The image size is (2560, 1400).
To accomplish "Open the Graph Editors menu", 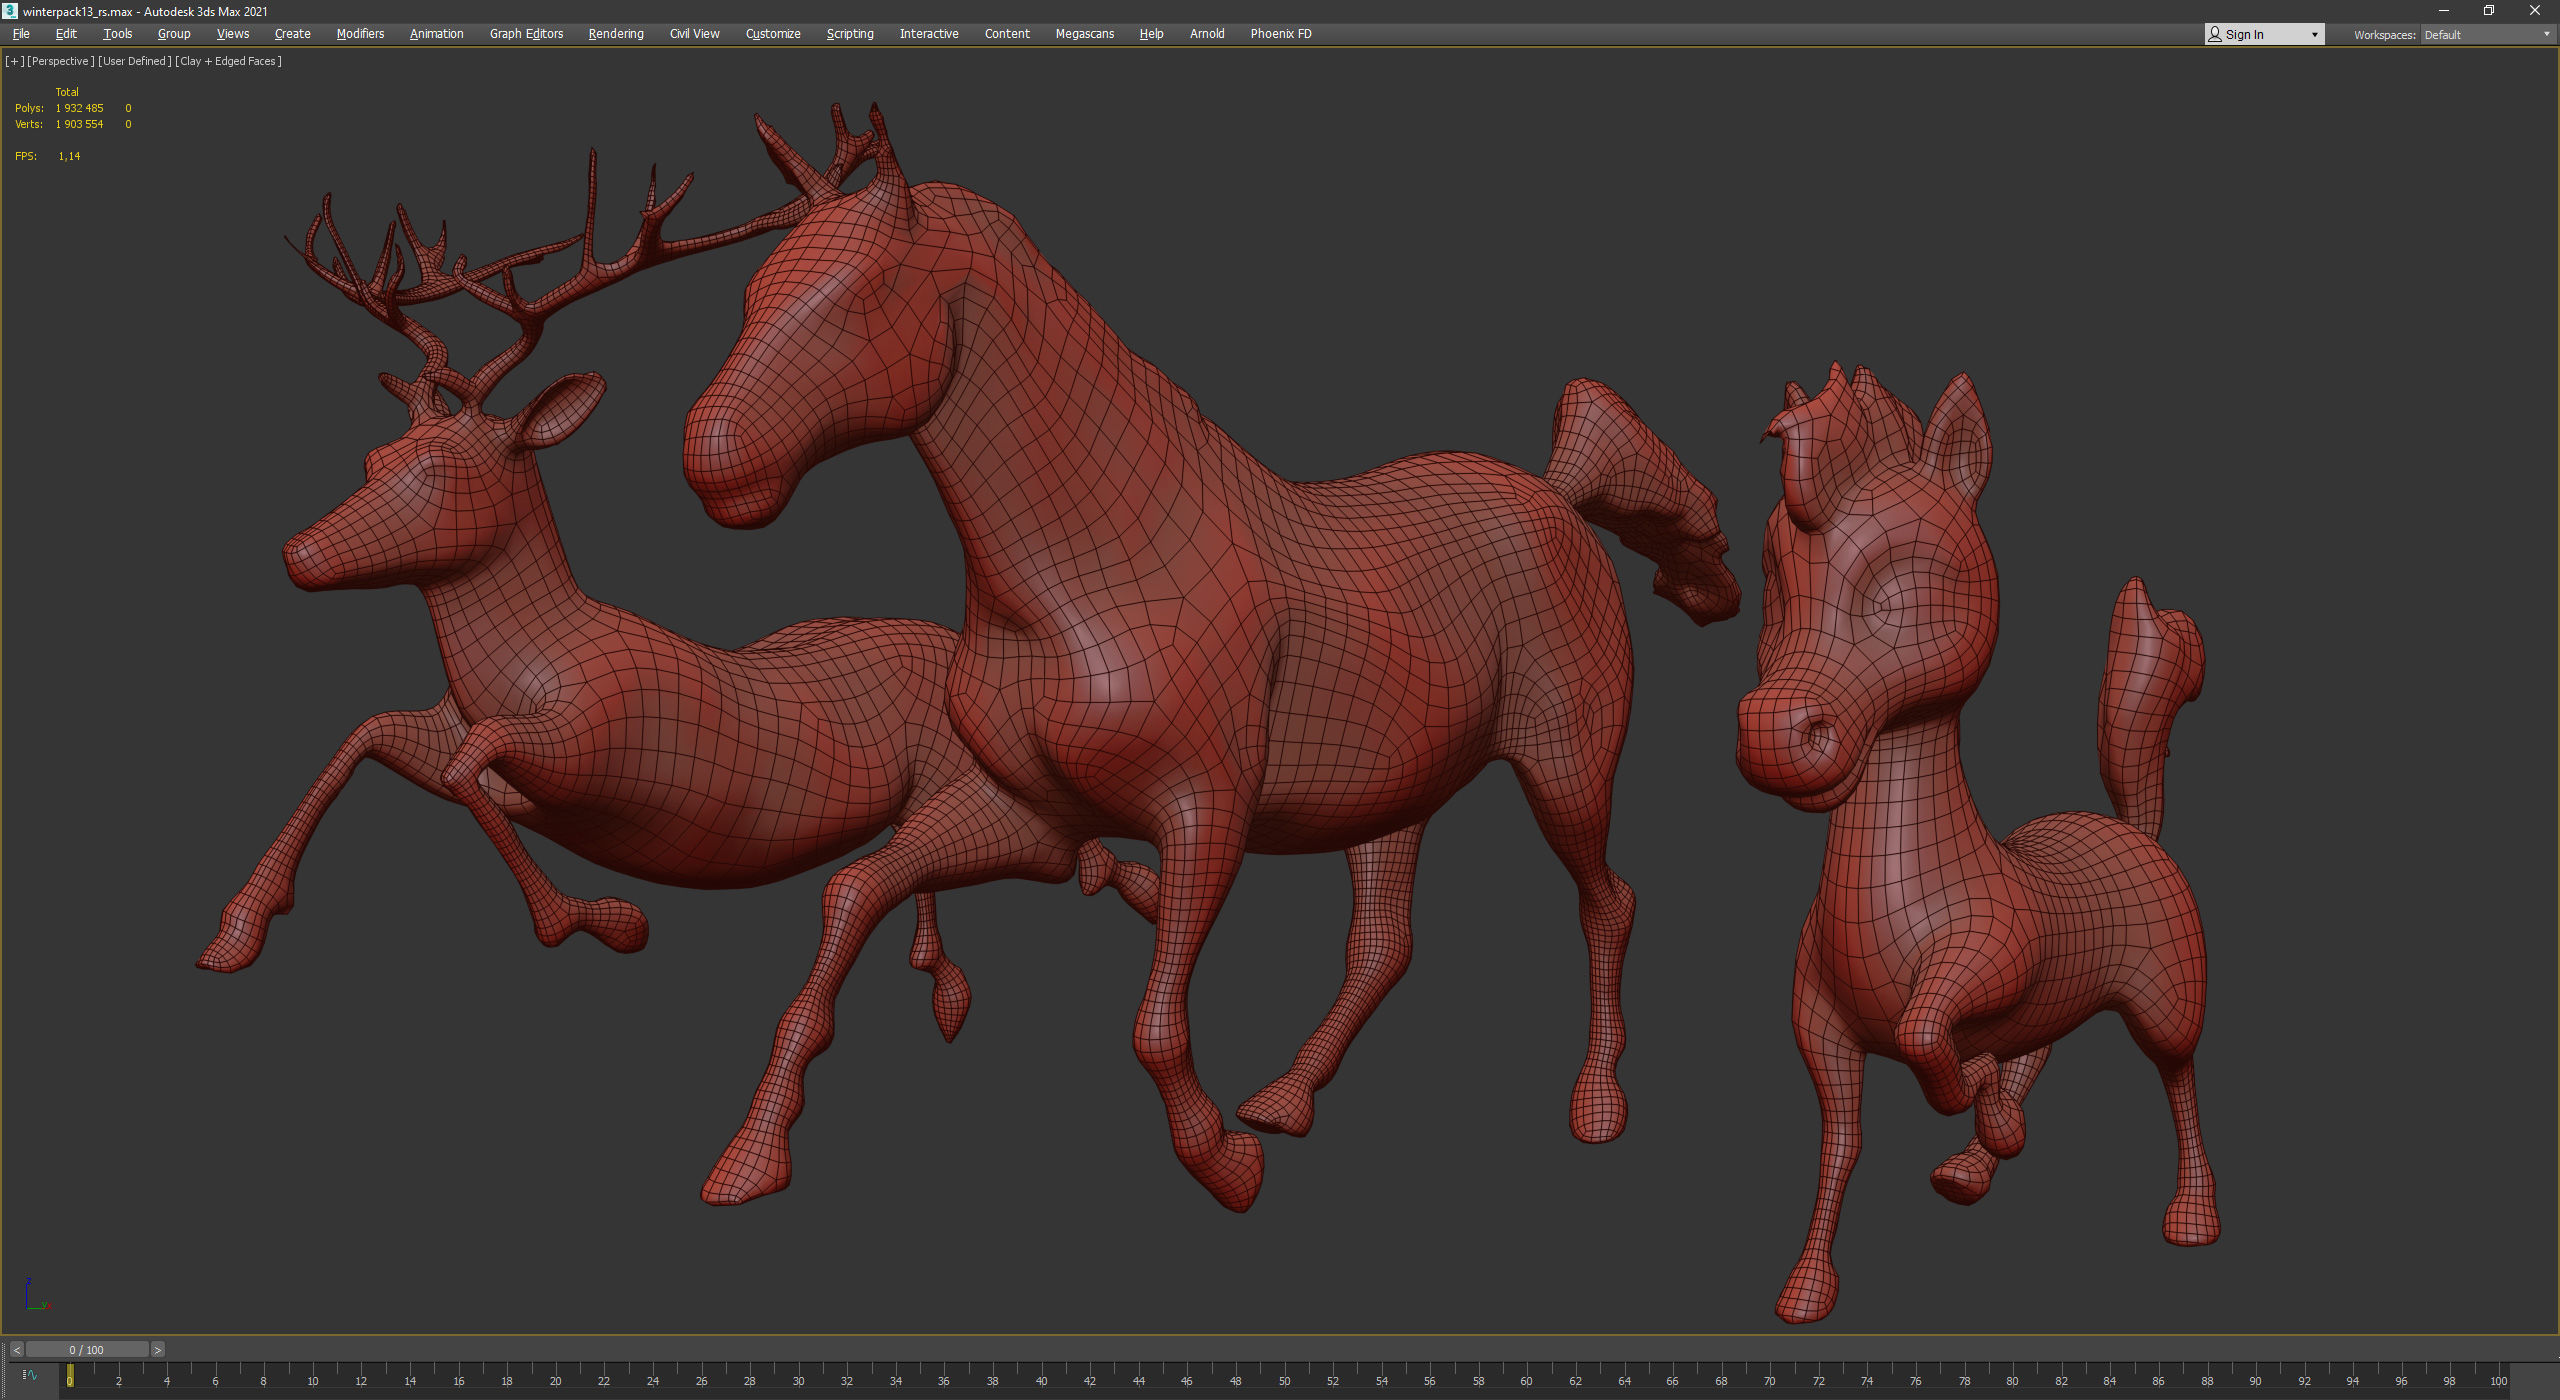I will (526, 34).
